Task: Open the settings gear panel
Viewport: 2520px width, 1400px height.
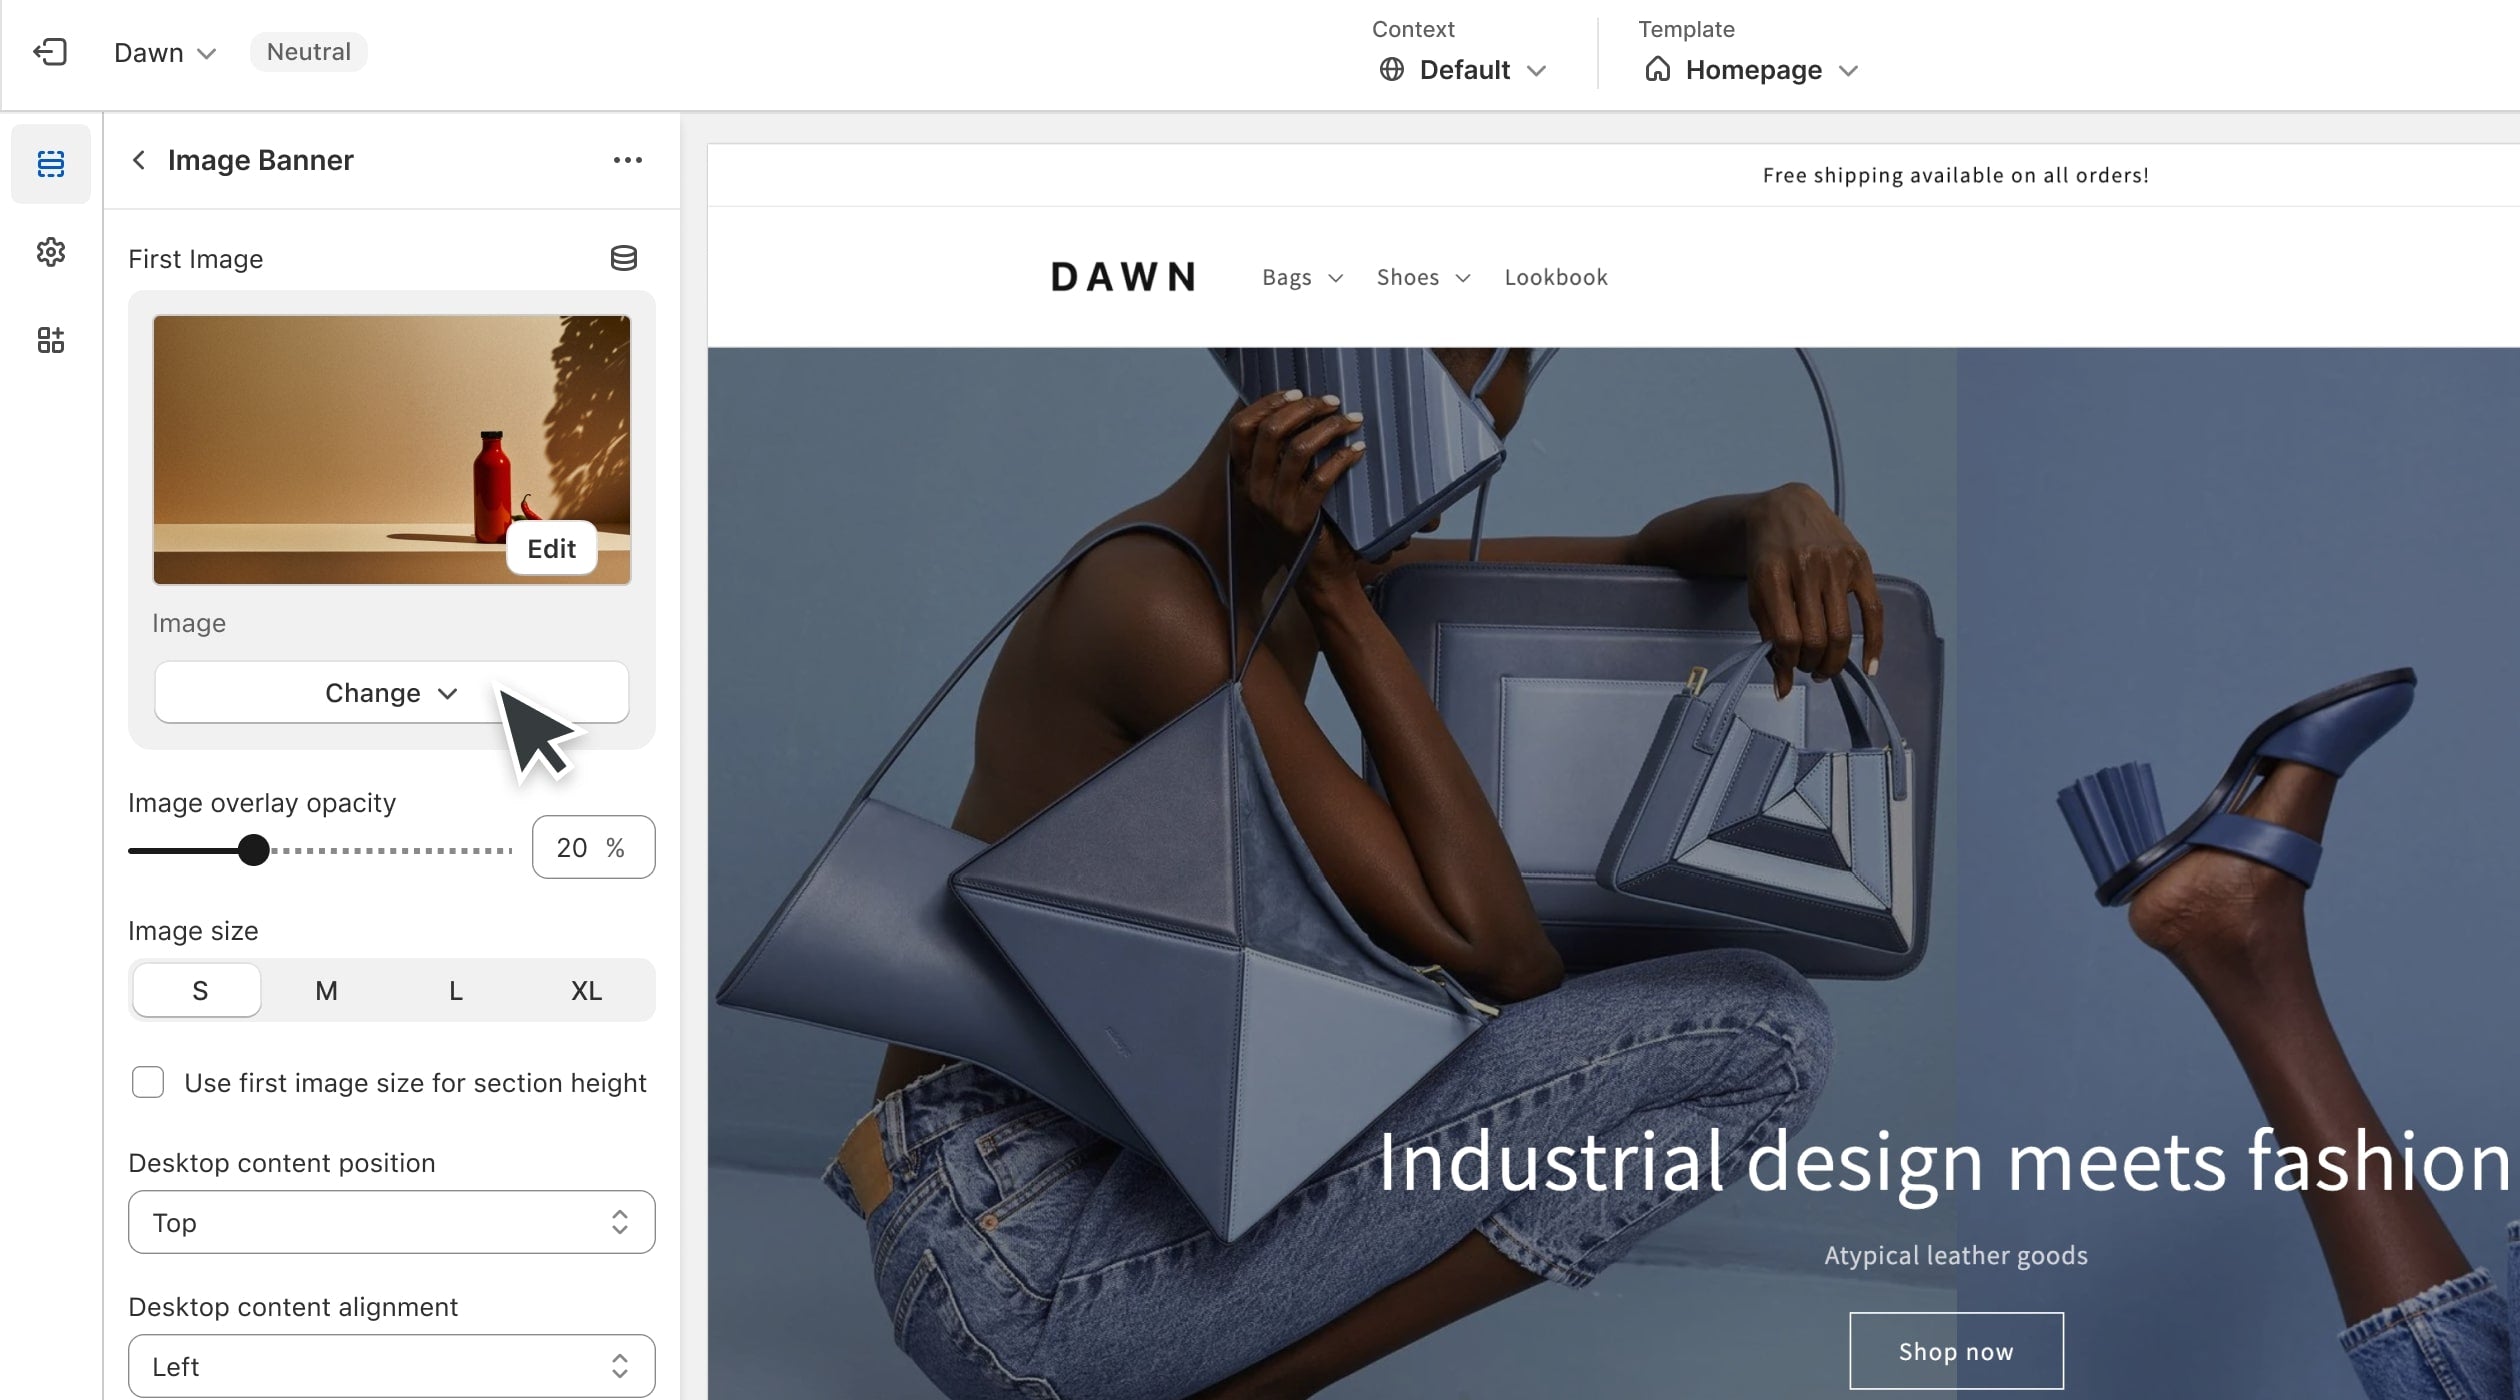Action: pyautogui.click(x=48, y=250)
